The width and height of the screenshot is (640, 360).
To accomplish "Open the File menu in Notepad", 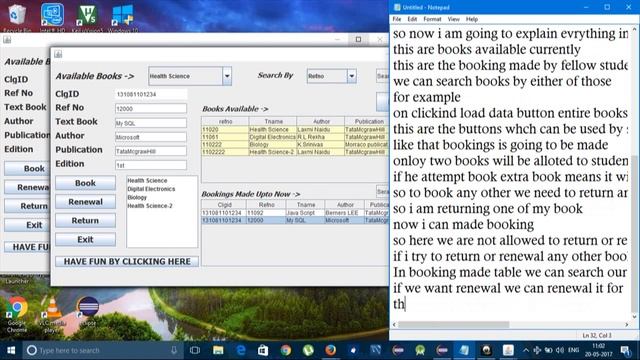I will (x=397, y=19).
